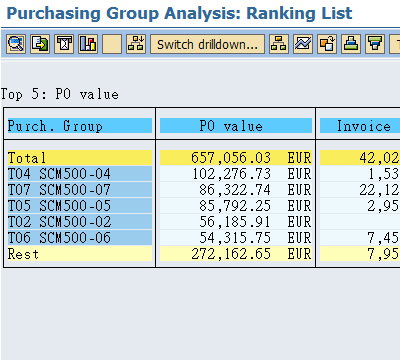Select row T06 SCM500-06
This screenshot has width=400, height=360.
tap(80, 238)
